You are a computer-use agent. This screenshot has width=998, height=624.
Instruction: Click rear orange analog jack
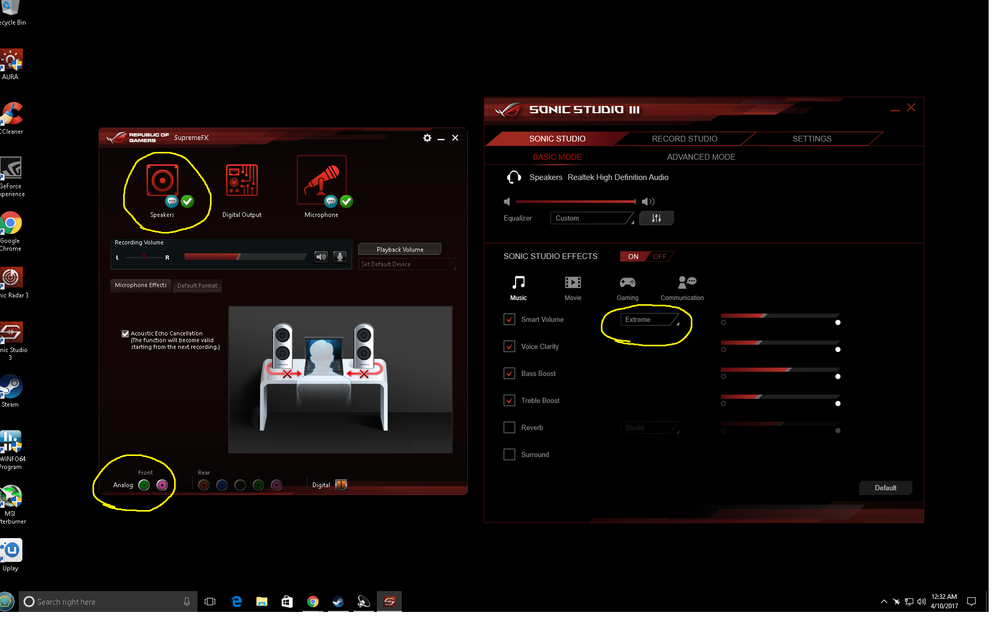[204, 486]
